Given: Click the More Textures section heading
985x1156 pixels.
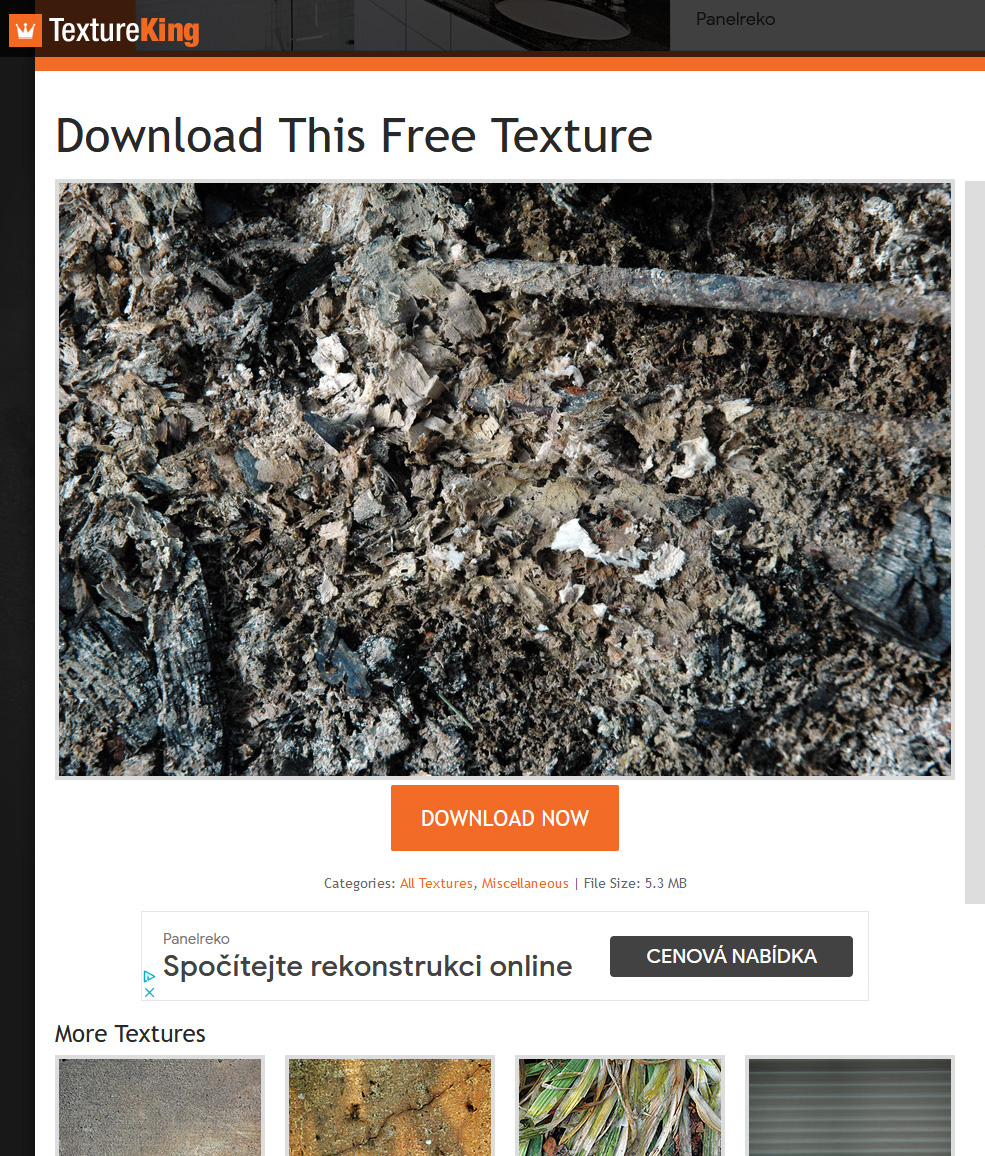Looking at the screenshot, I should click(130, 1034).
